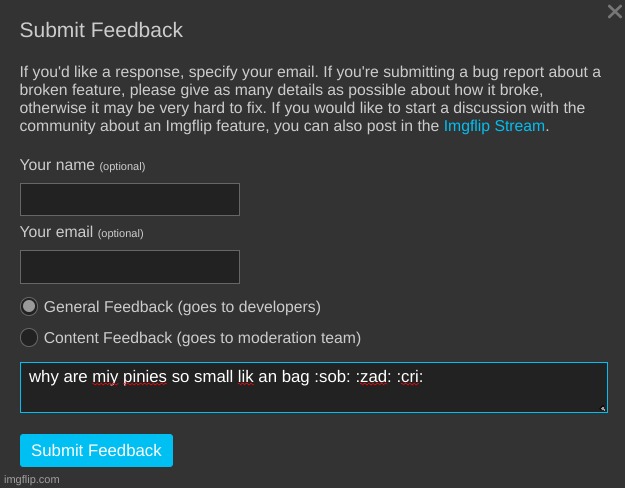Select the General Feedback radio button
The image size is (625, 488).
pos(29,307)
